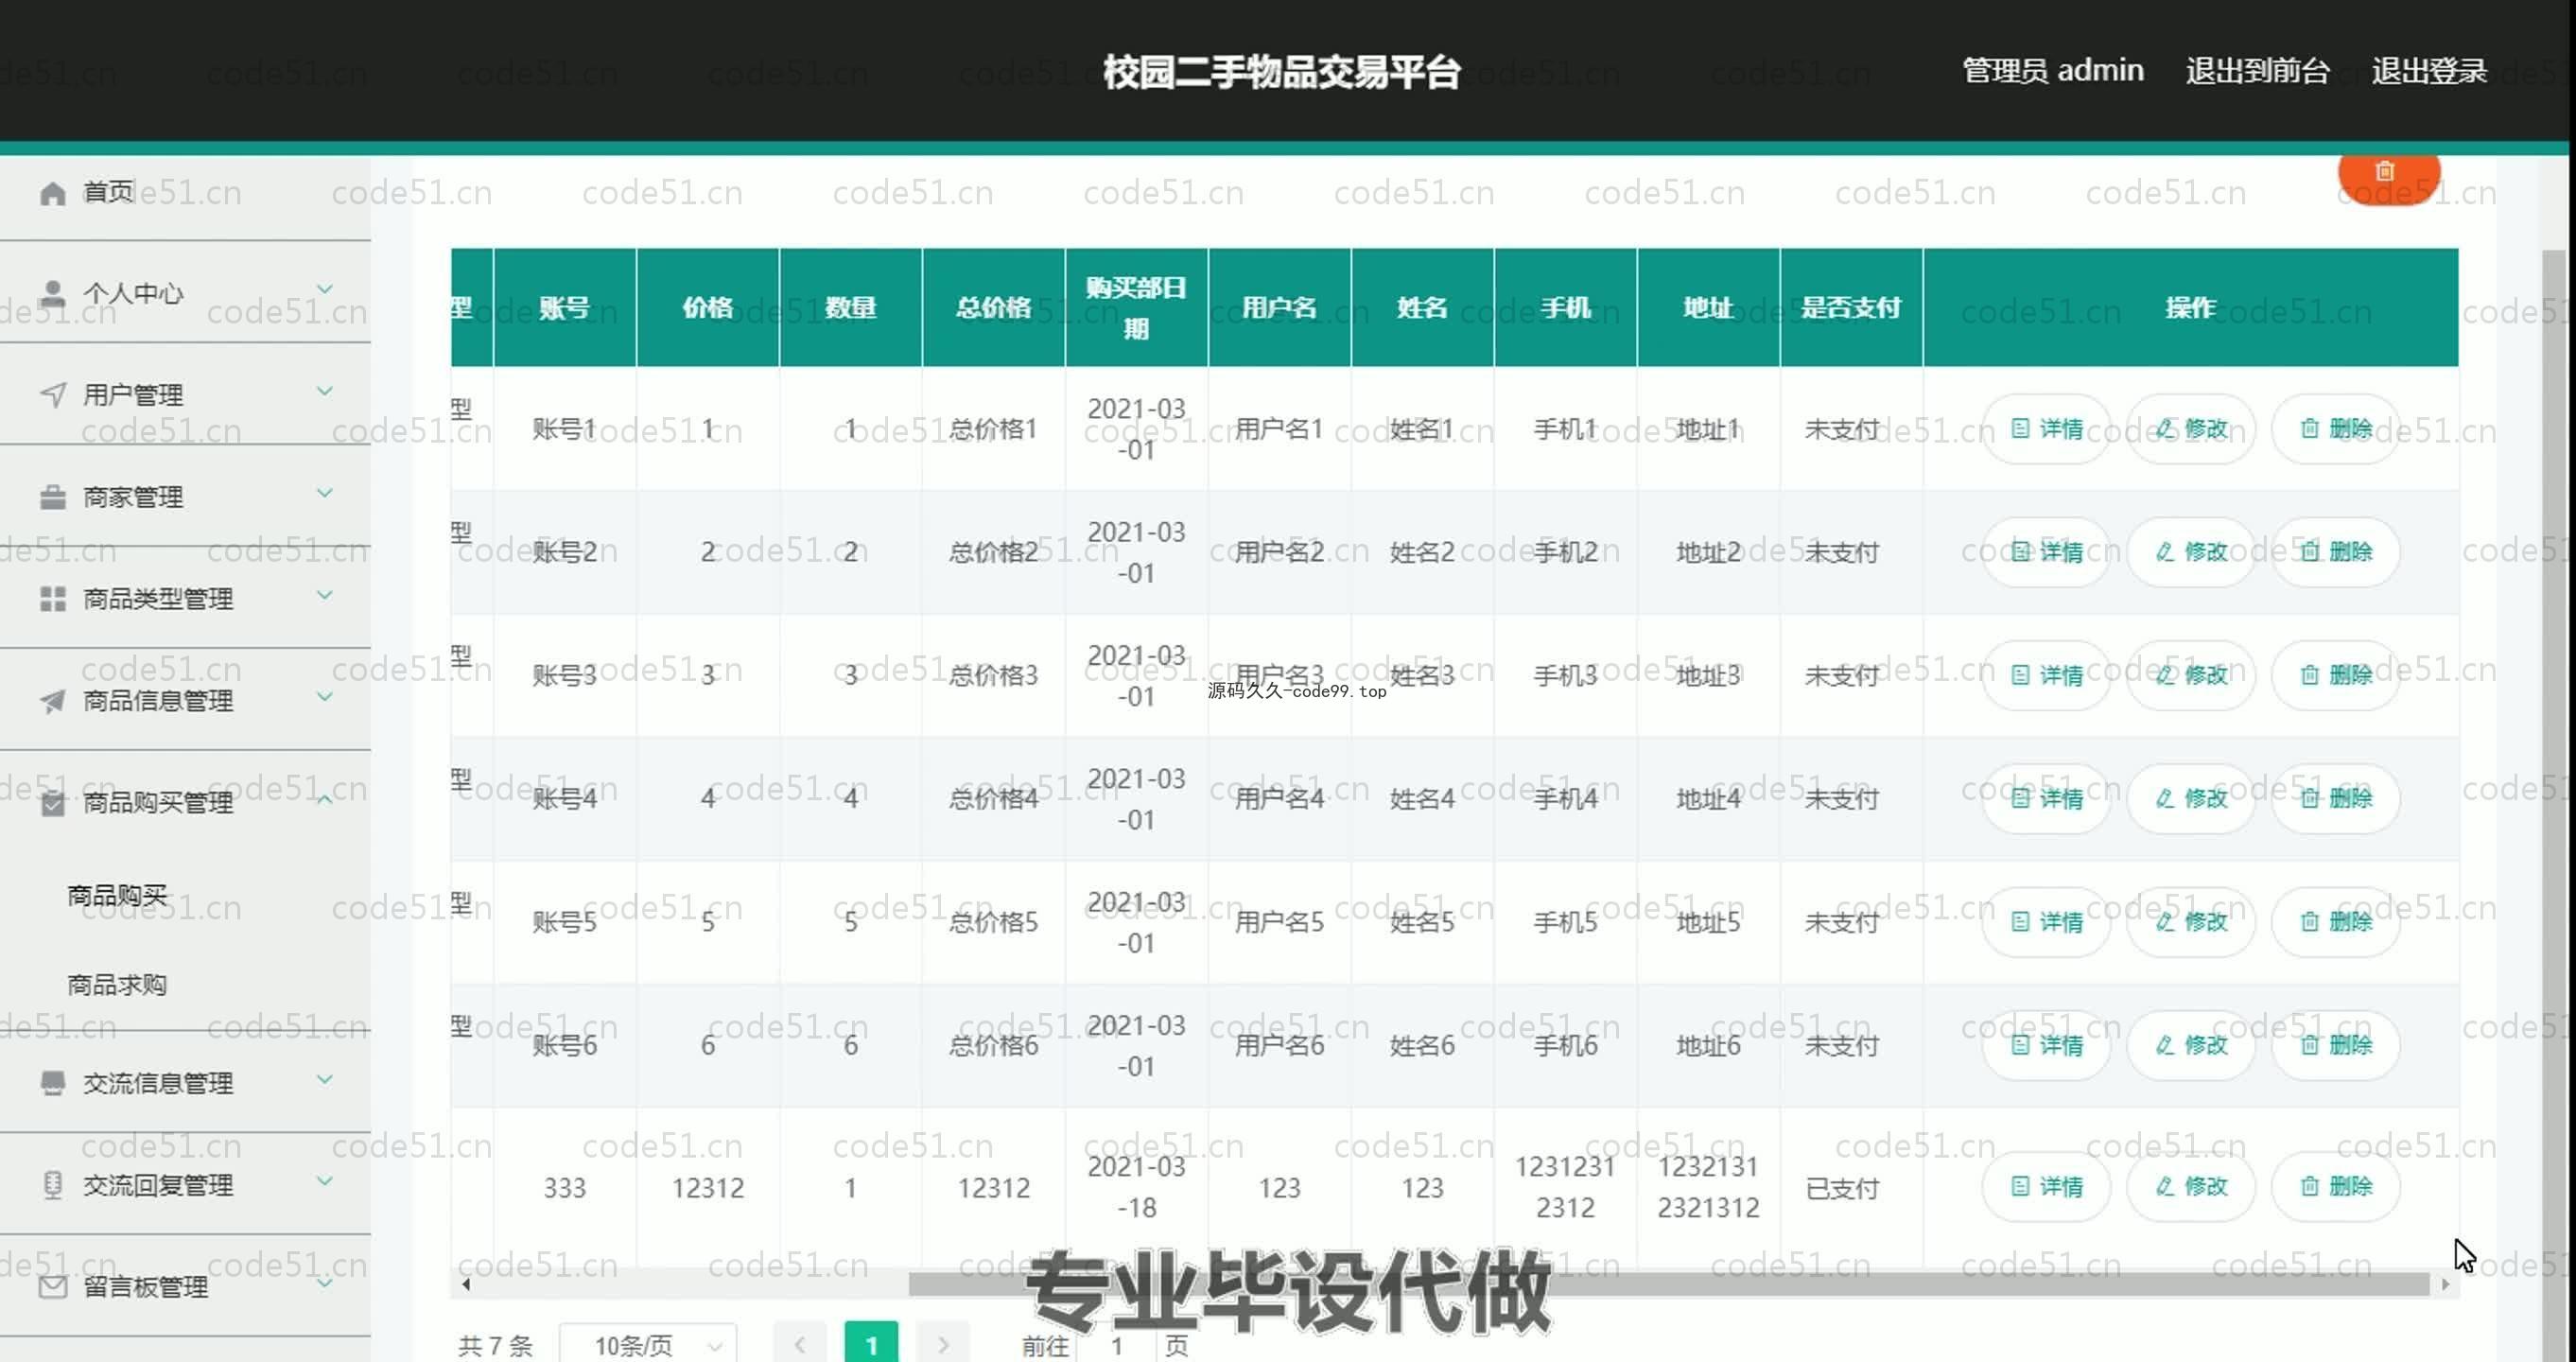
Task: Open 详情 for row 账号4
Action: pyautogui.click(x=2046, y=798)
